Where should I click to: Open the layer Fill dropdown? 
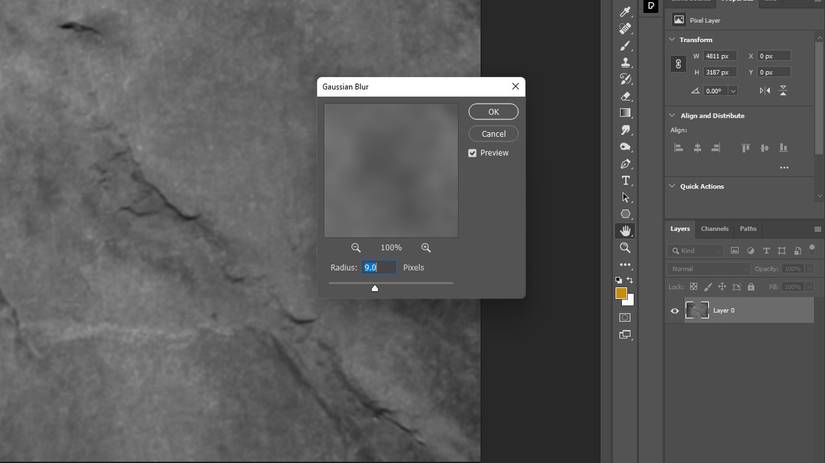810,287
